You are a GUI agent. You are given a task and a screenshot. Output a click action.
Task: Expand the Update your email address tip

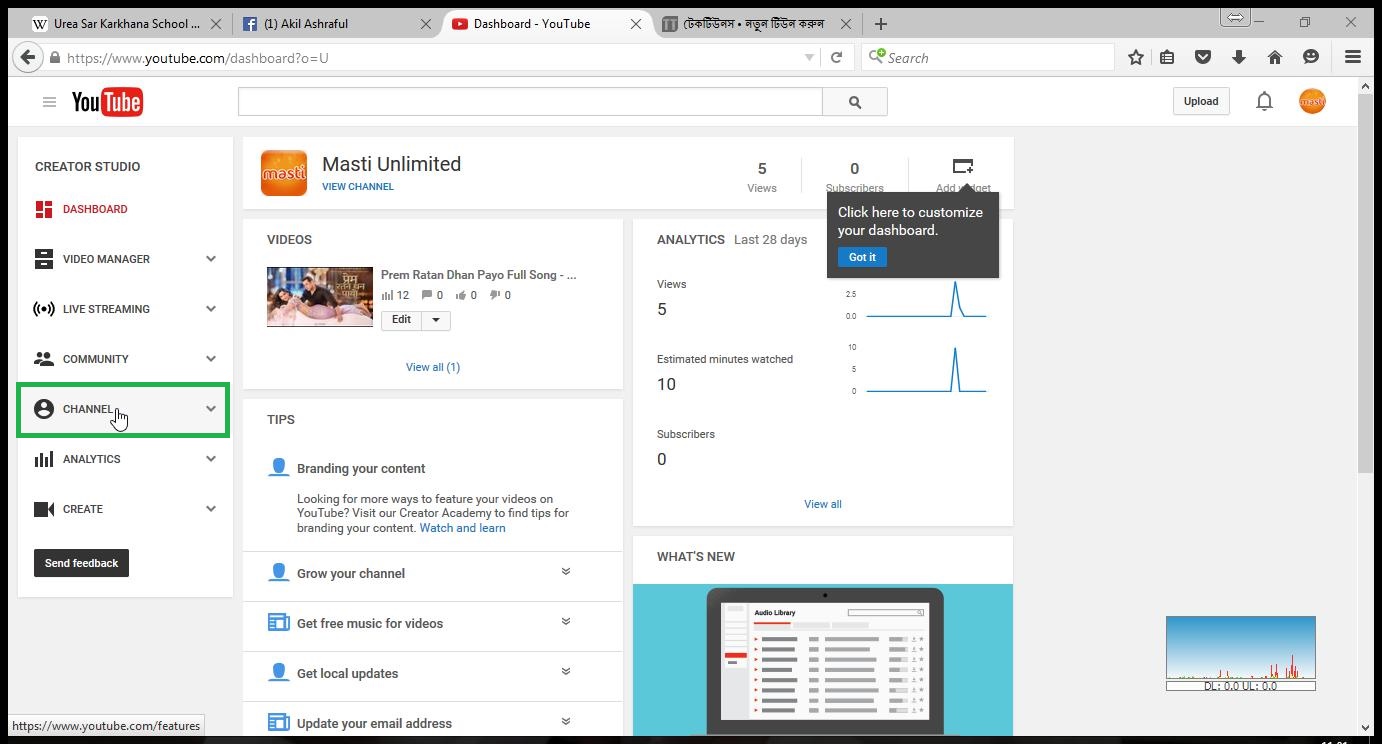(x=565, y=722)
